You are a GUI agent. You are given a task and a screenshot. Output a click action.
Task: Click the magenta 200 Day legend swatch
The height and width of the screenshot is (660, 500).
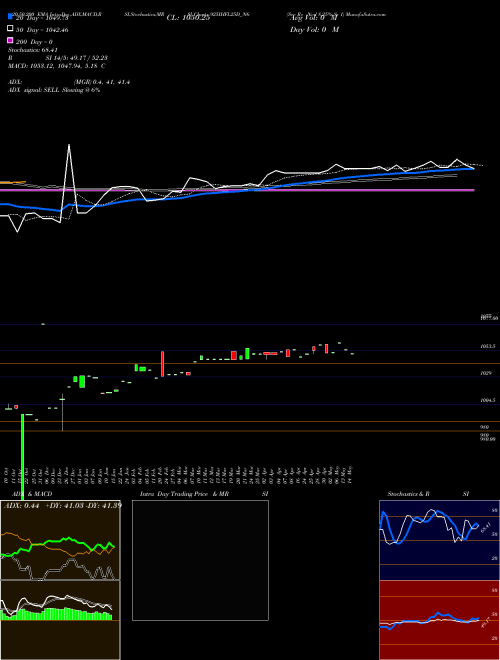click(10, 40)
